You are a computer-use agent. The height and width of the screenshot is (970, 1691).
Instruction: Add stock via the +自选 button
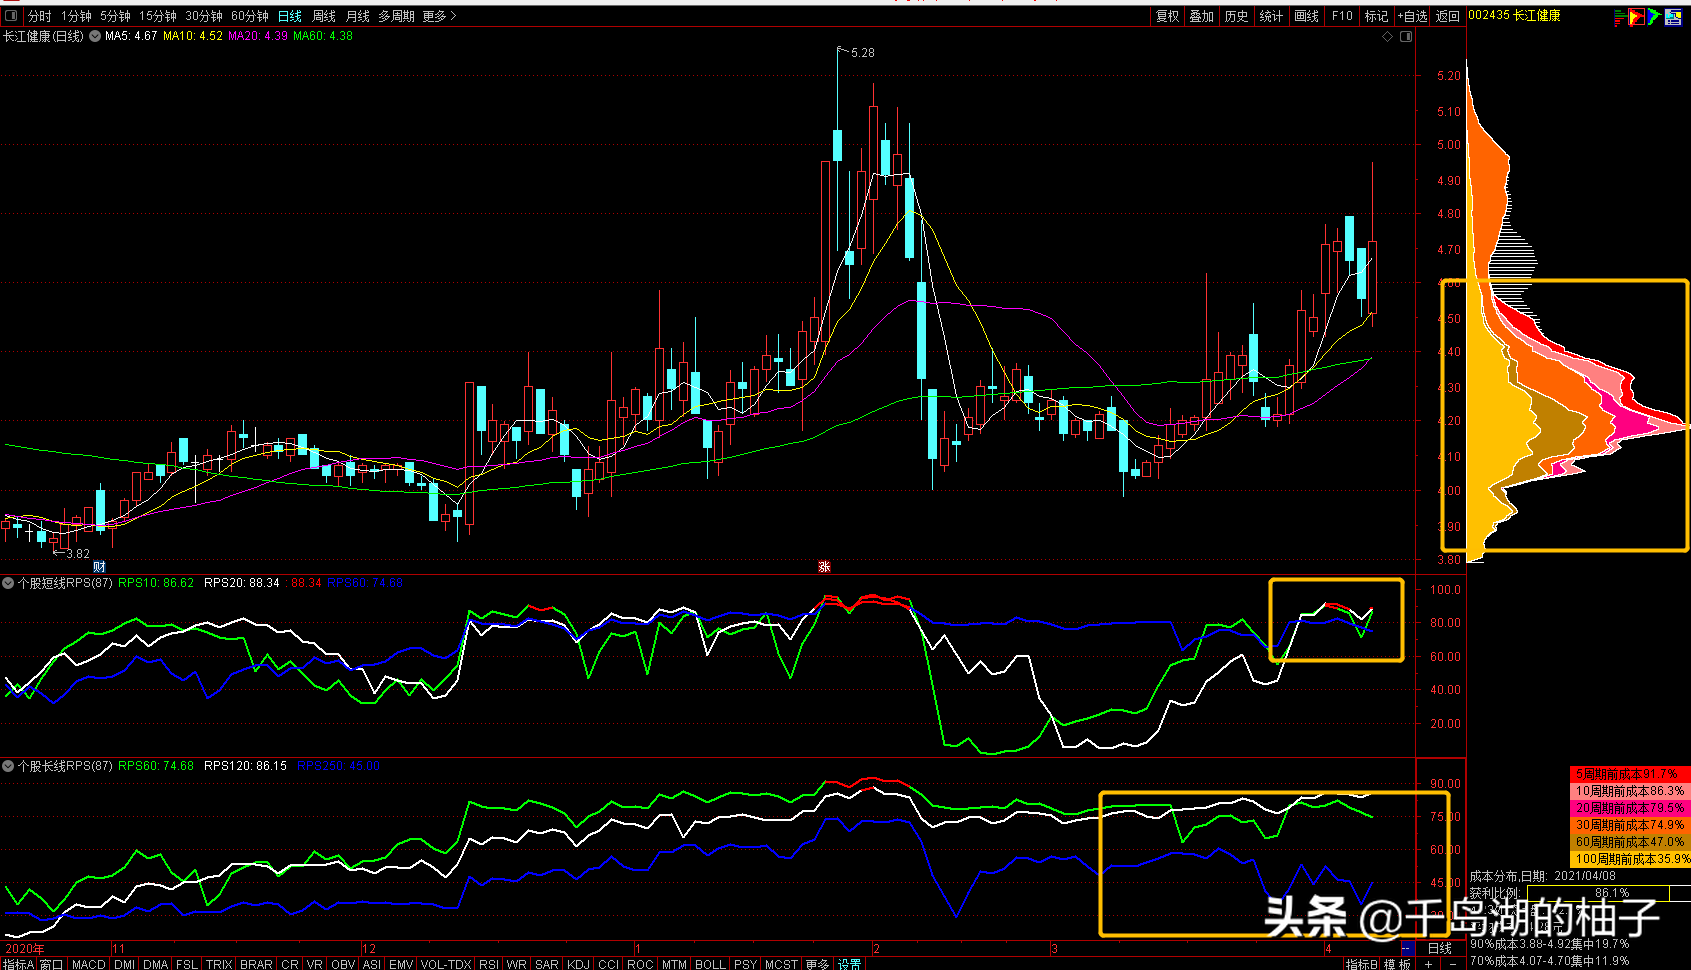(x=1412, y=16)
